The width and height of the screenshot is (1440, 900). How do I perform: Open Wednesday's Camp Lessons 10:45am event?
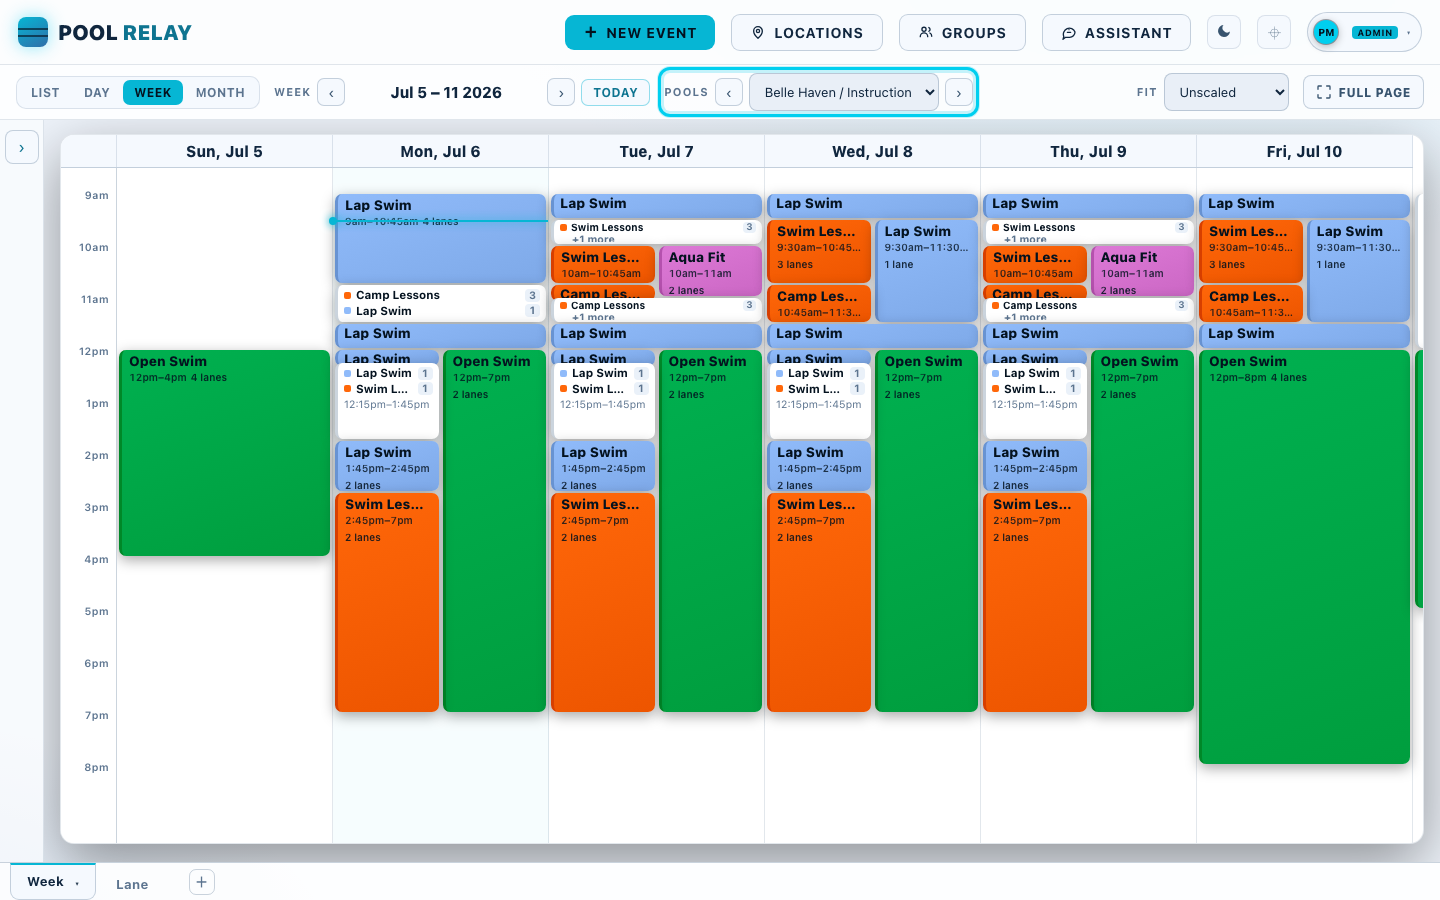coord(819,304)
